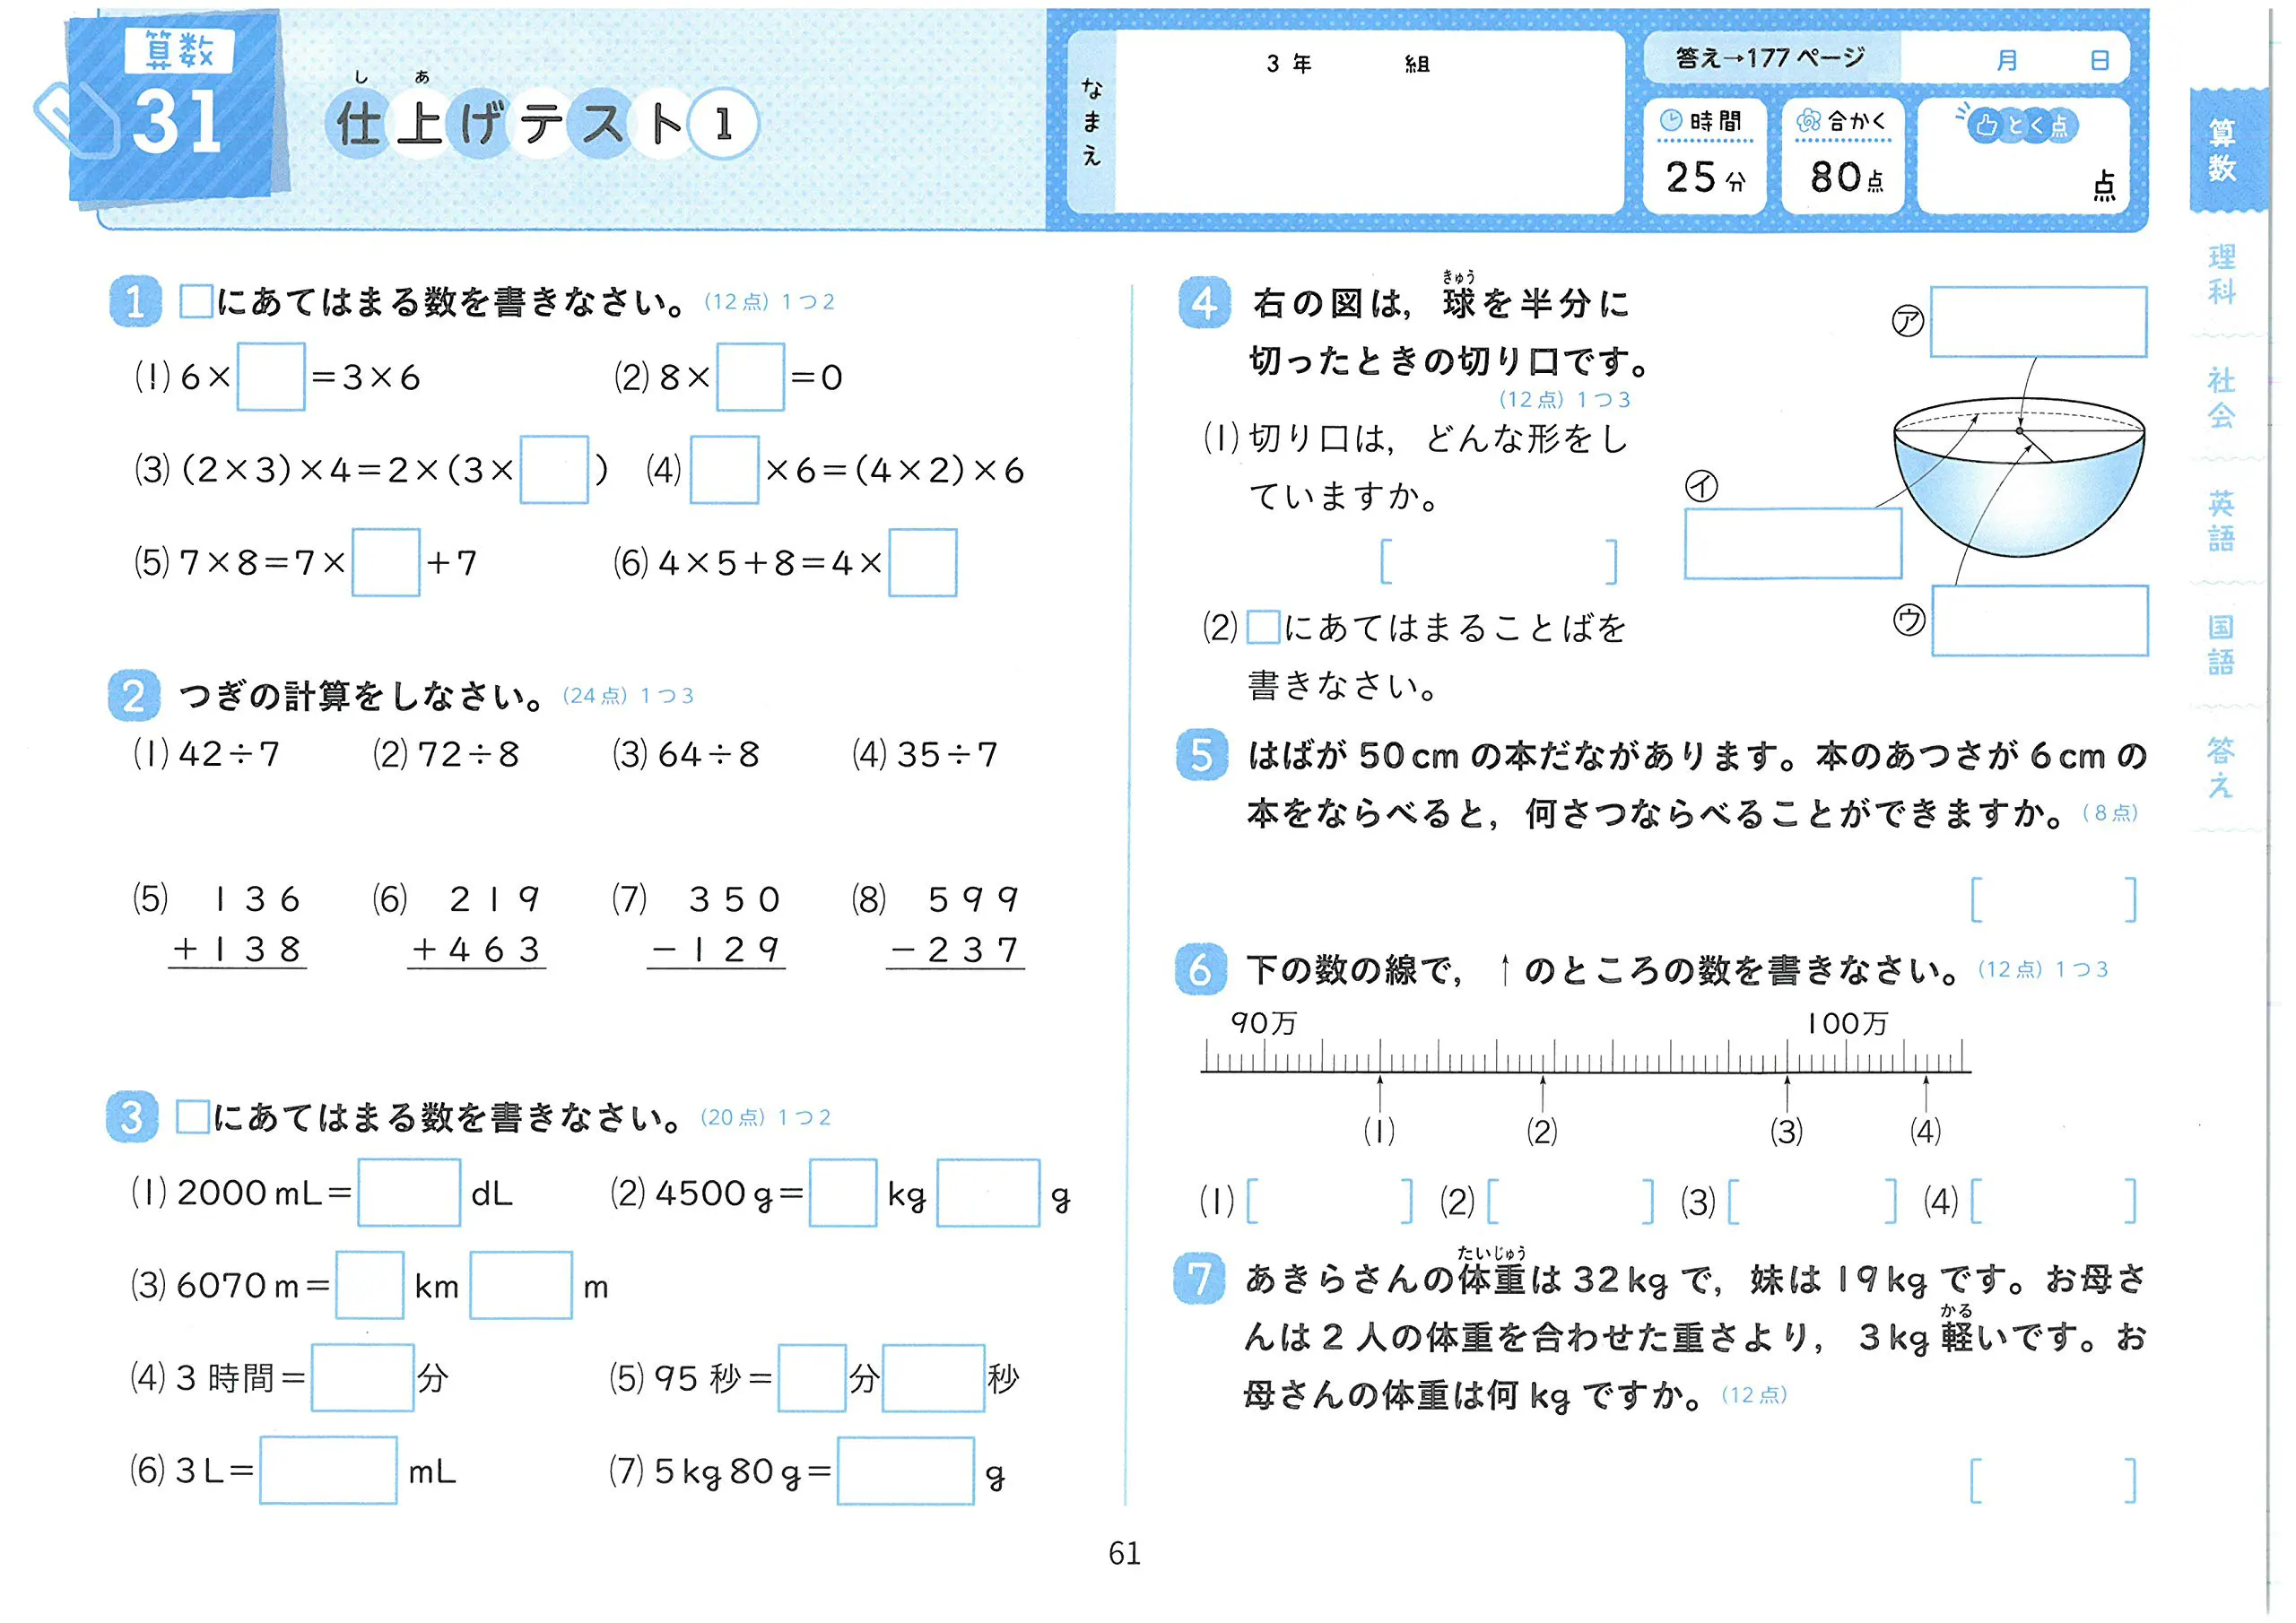Click the flower icon beside 合かく
Screen dimensions: 2296x1623
(x=1809, y=121)
